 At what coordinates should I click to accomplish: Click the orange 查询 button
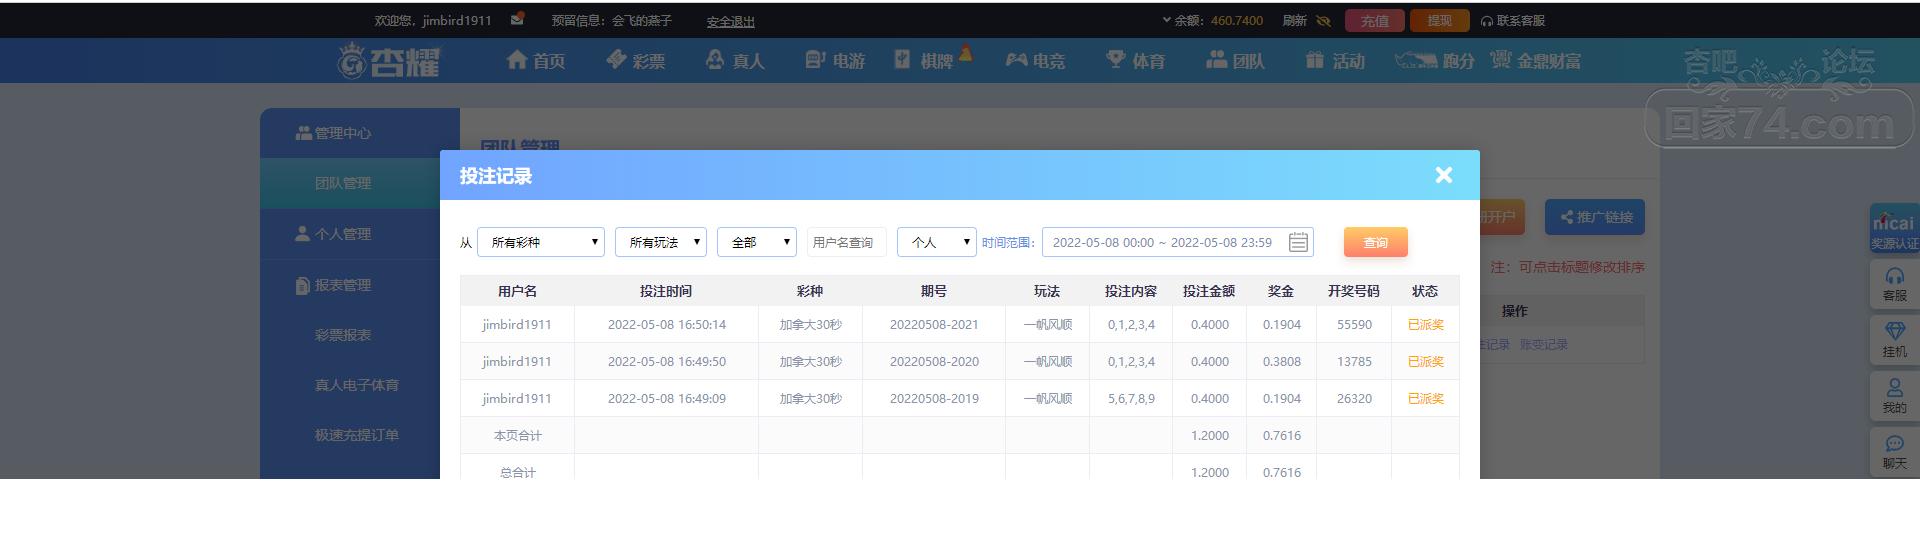click(1376, 242)
